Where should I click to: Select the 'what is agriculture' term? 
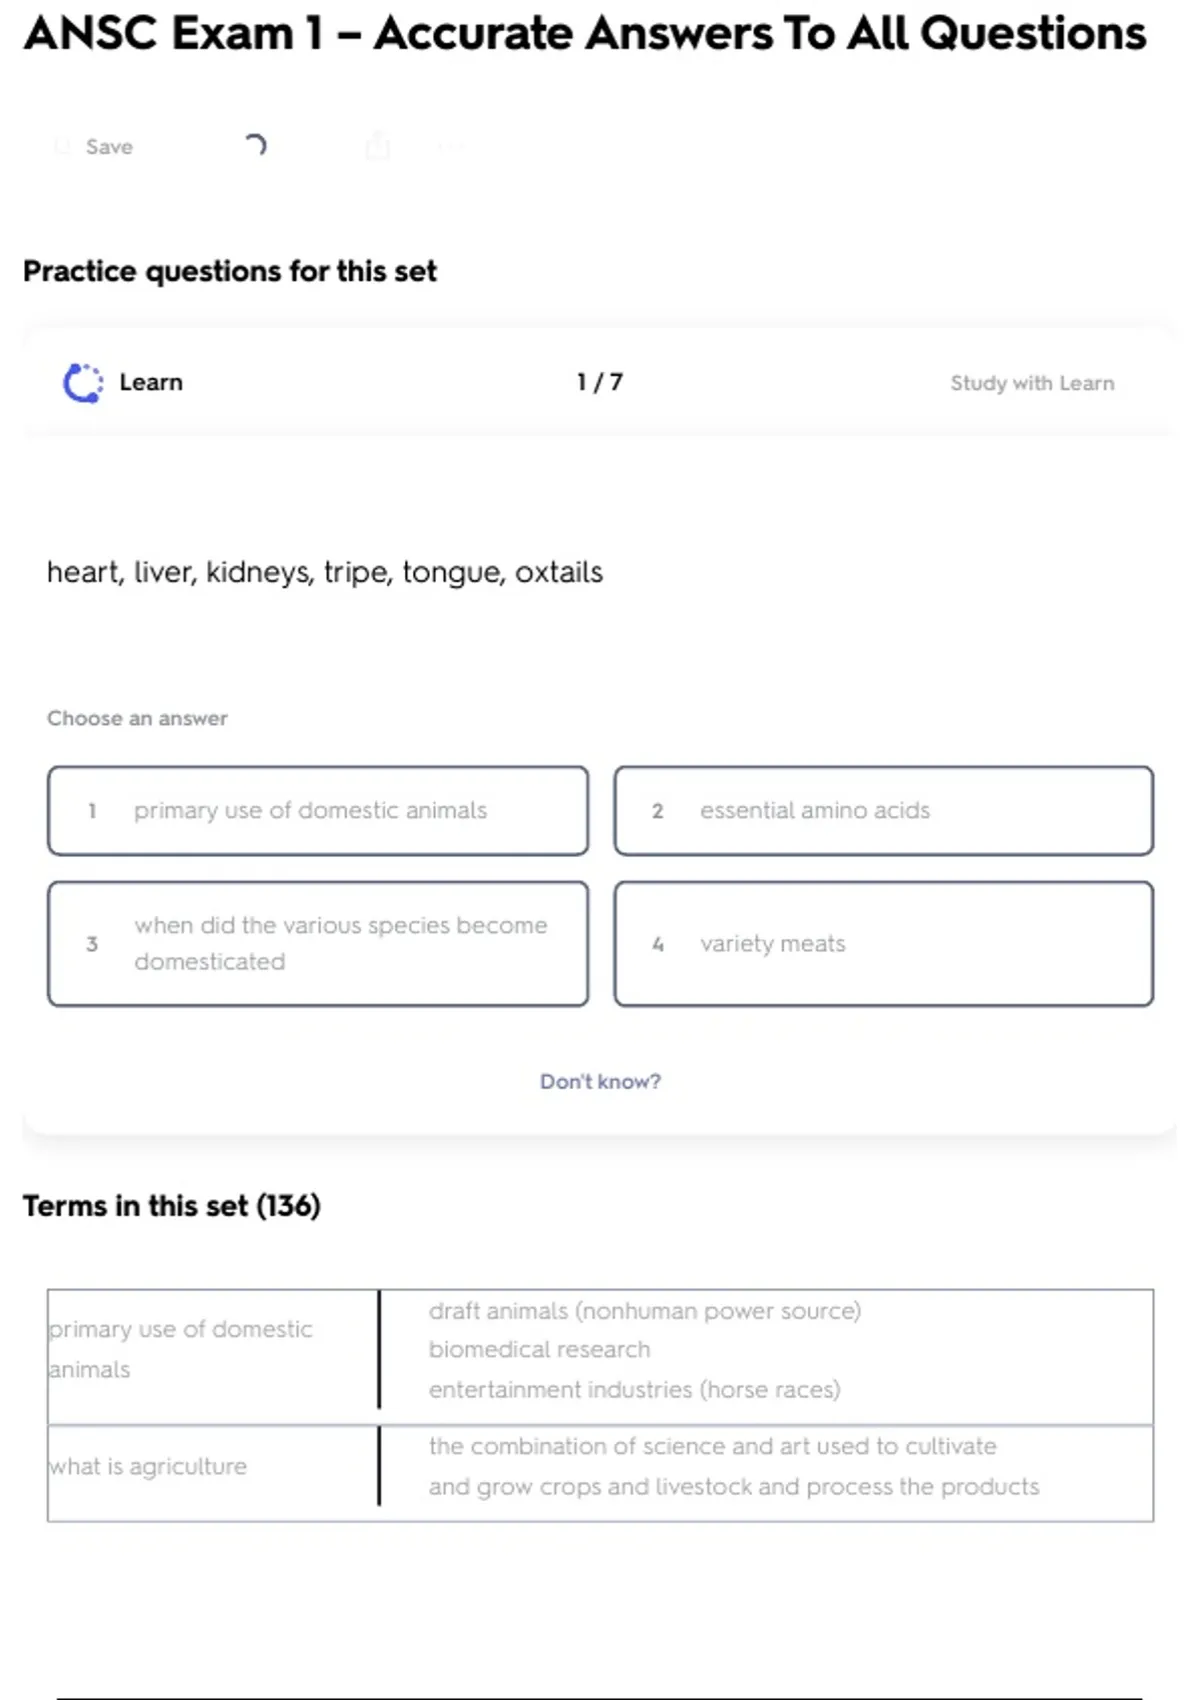pyautogui.click(x=148, y=1467)
